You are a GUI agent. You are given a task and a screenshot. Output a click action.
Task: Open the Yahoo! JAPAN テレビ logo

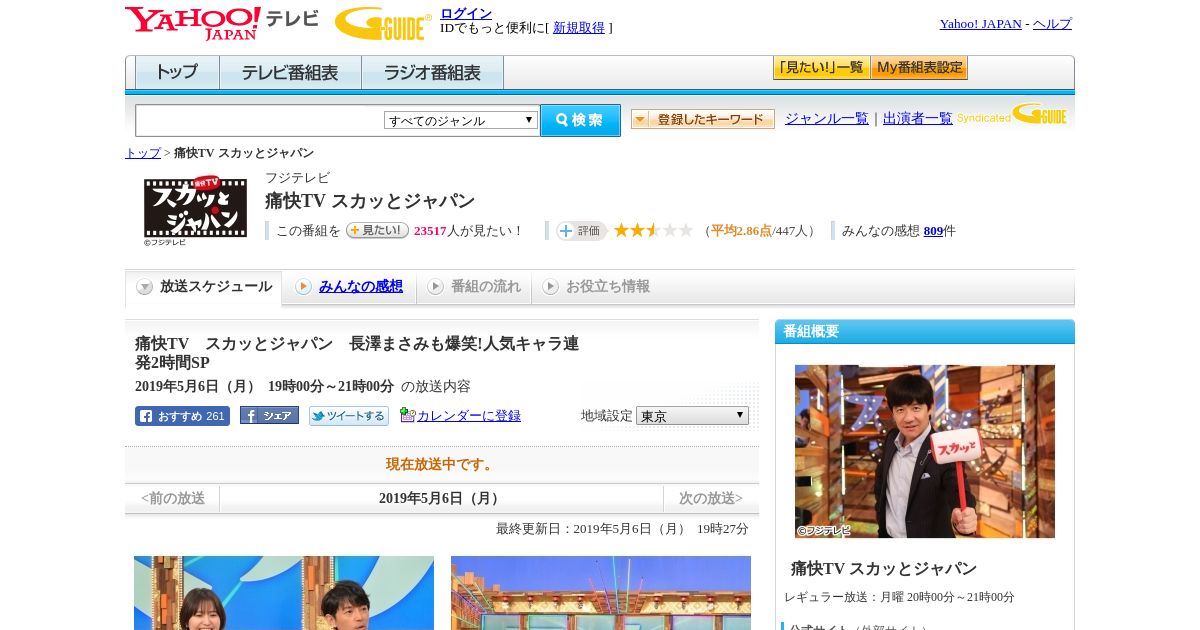coord(222,23)
